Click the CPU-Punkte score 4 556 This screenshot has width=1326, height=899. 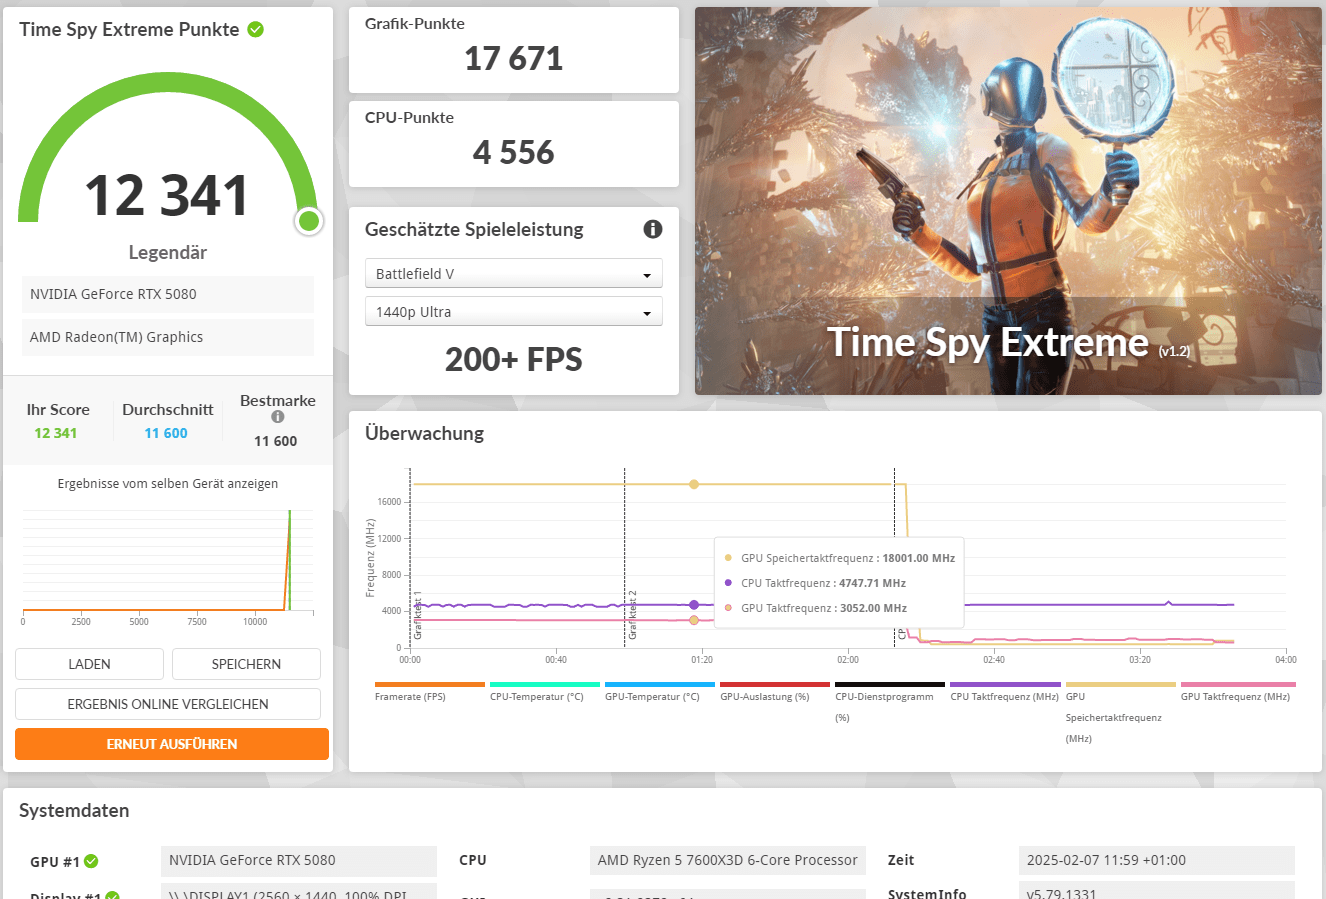tap(514, 153)
